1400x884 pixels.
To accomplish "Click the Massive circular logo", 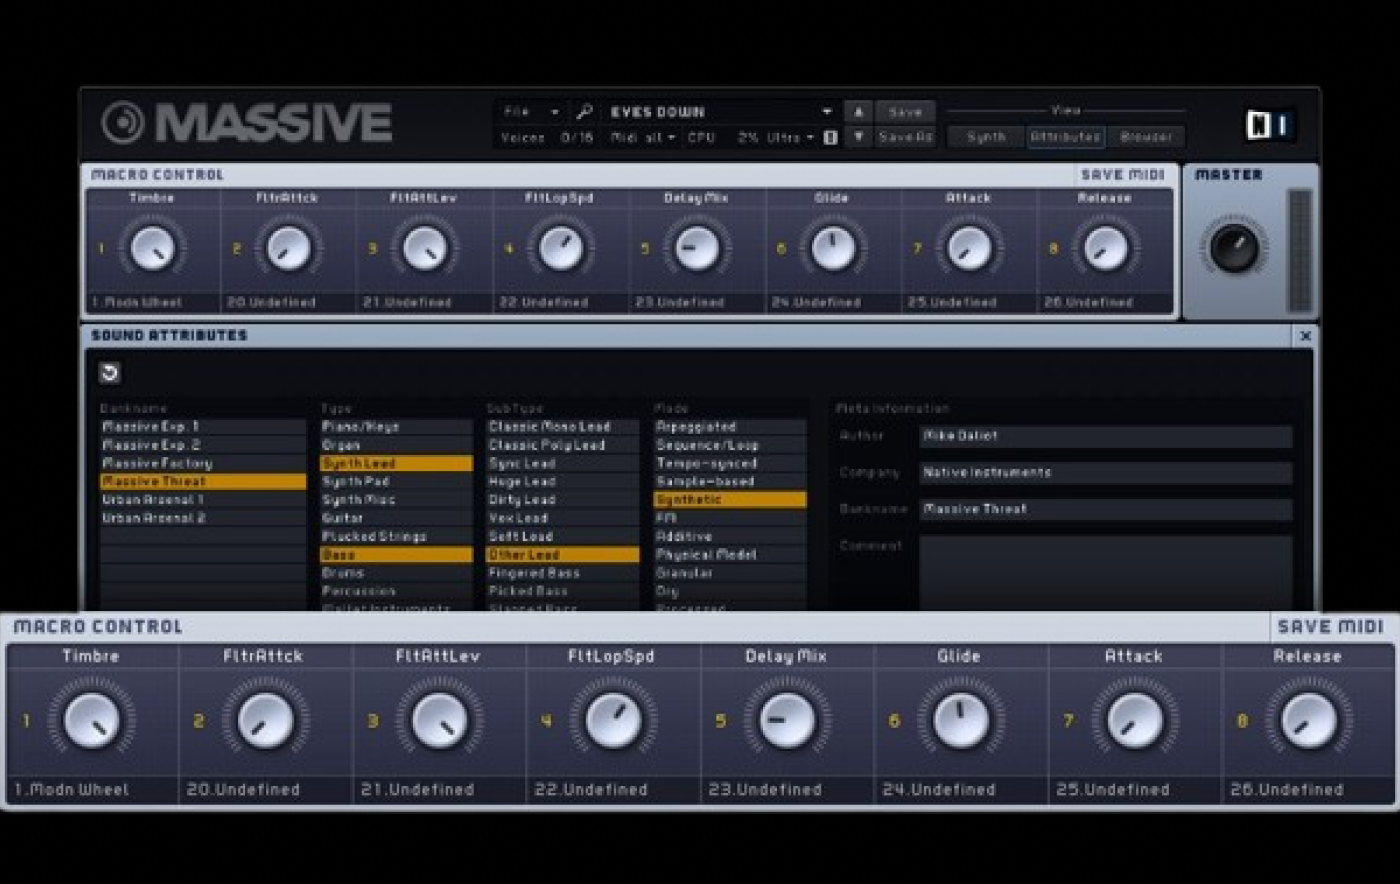I will 123,123.
